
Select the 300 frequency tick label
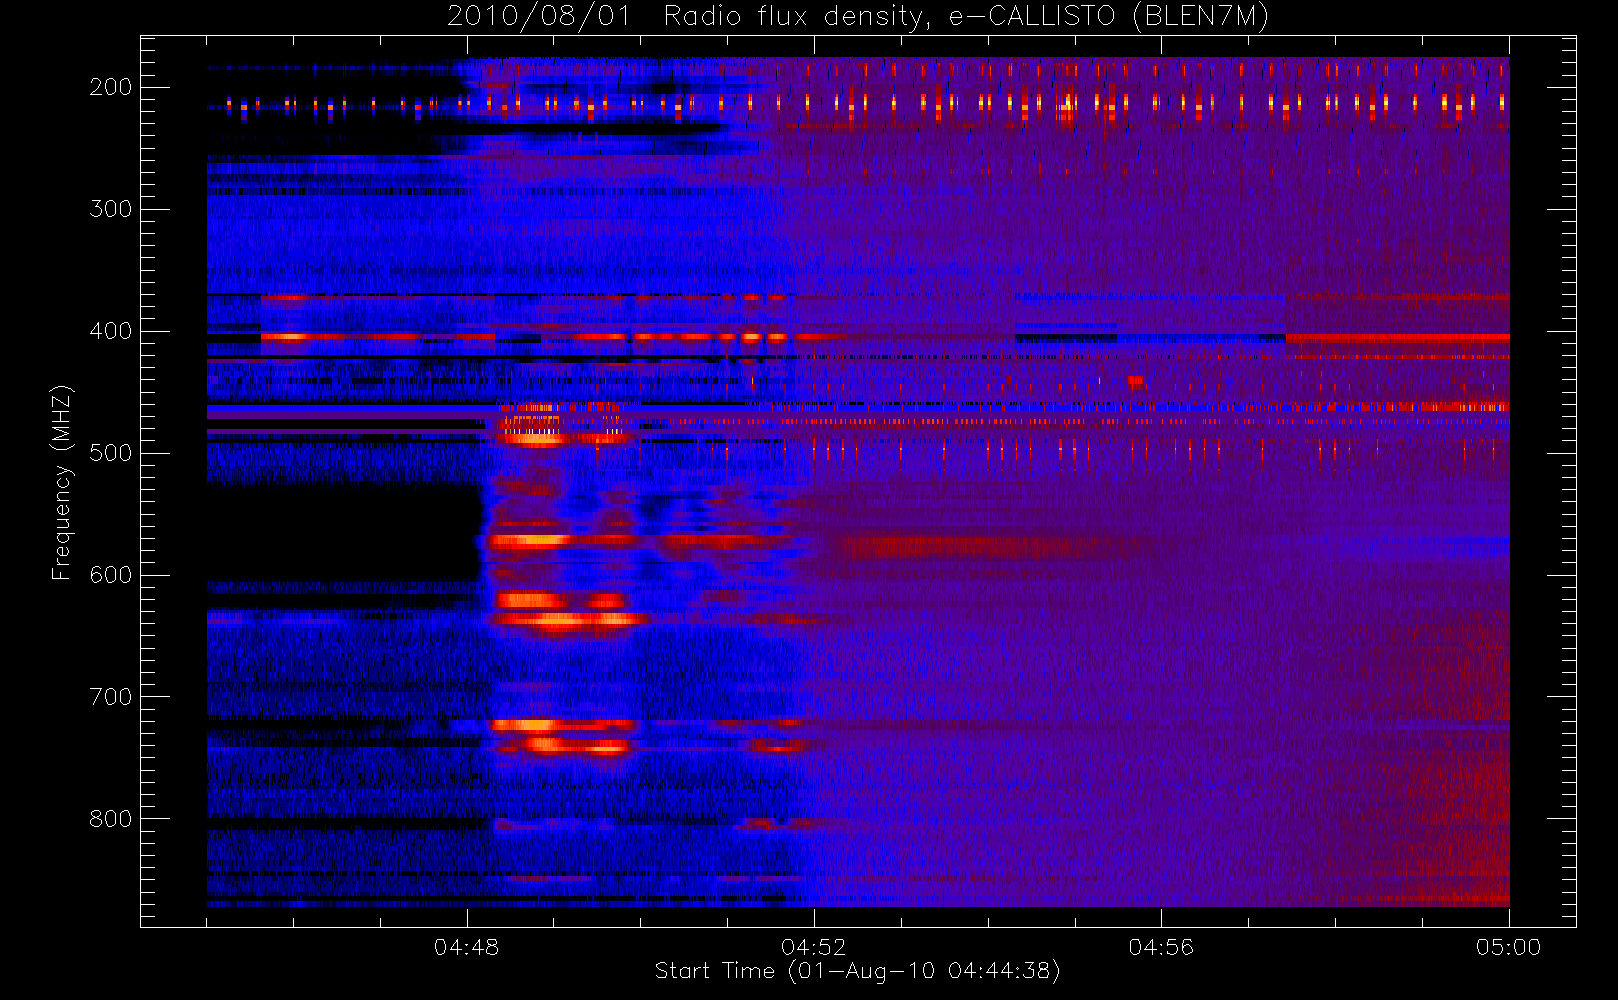111,209
